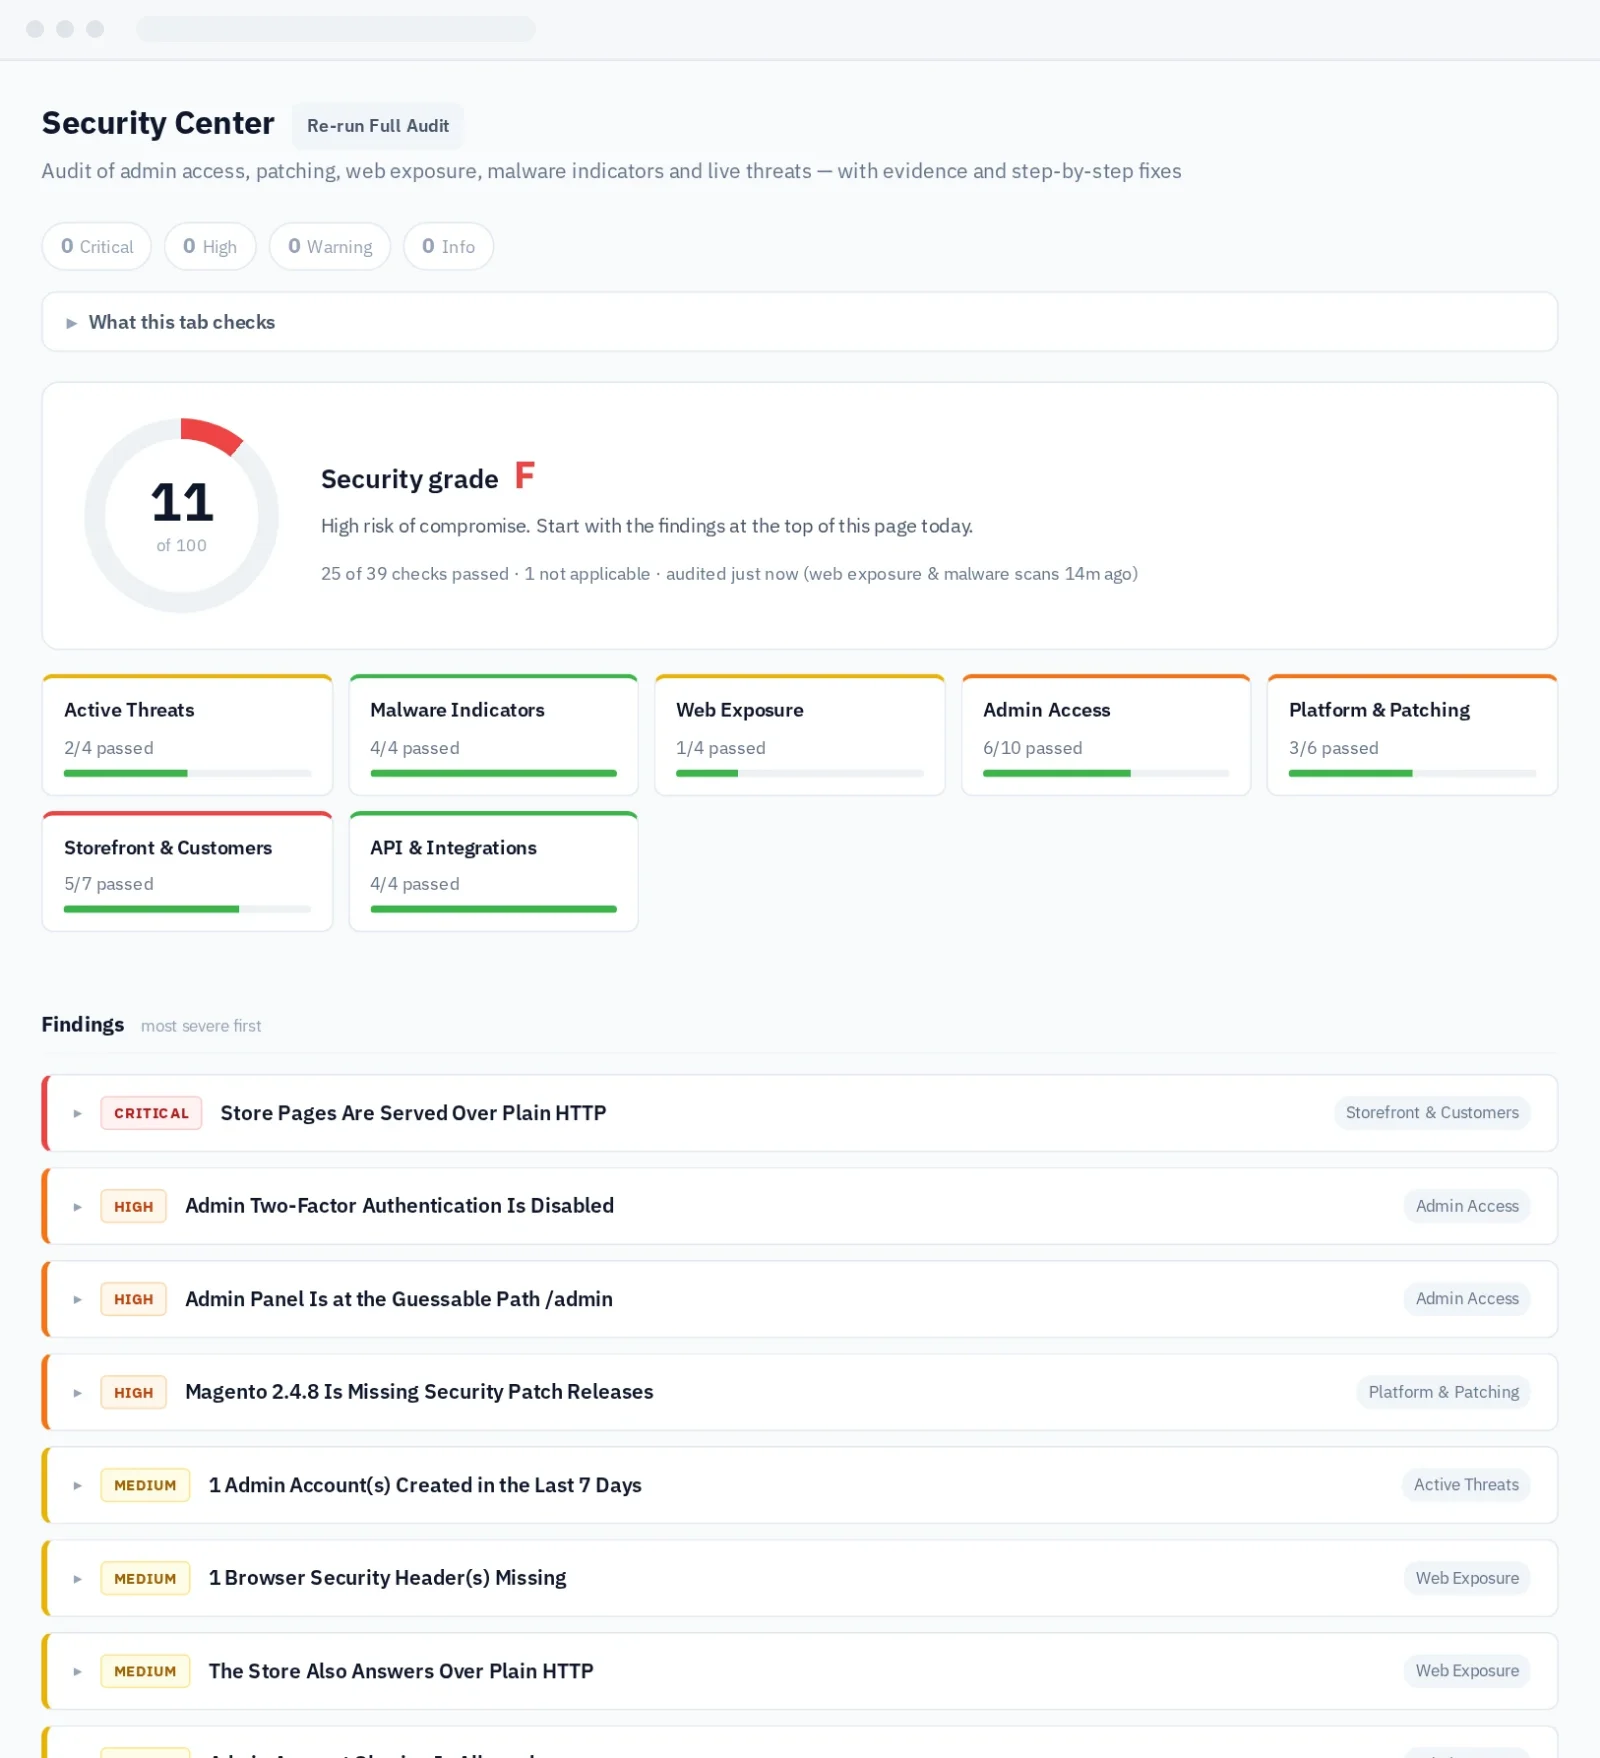Click the browser address bar
The width and height of the screenshot is (1600, 1758).
tap(336, 28)
